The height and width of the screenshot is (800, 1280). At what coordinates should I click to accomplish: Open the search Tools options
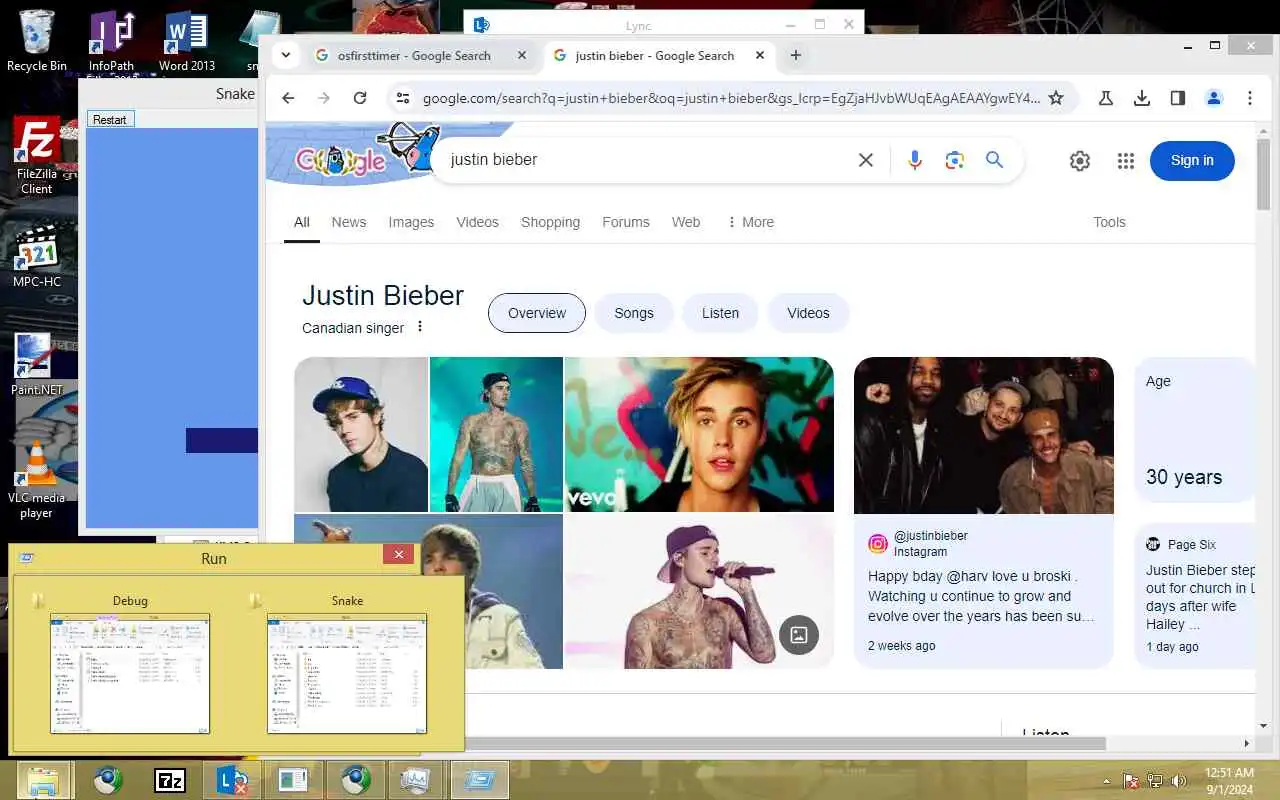(x=1109, y=222)
